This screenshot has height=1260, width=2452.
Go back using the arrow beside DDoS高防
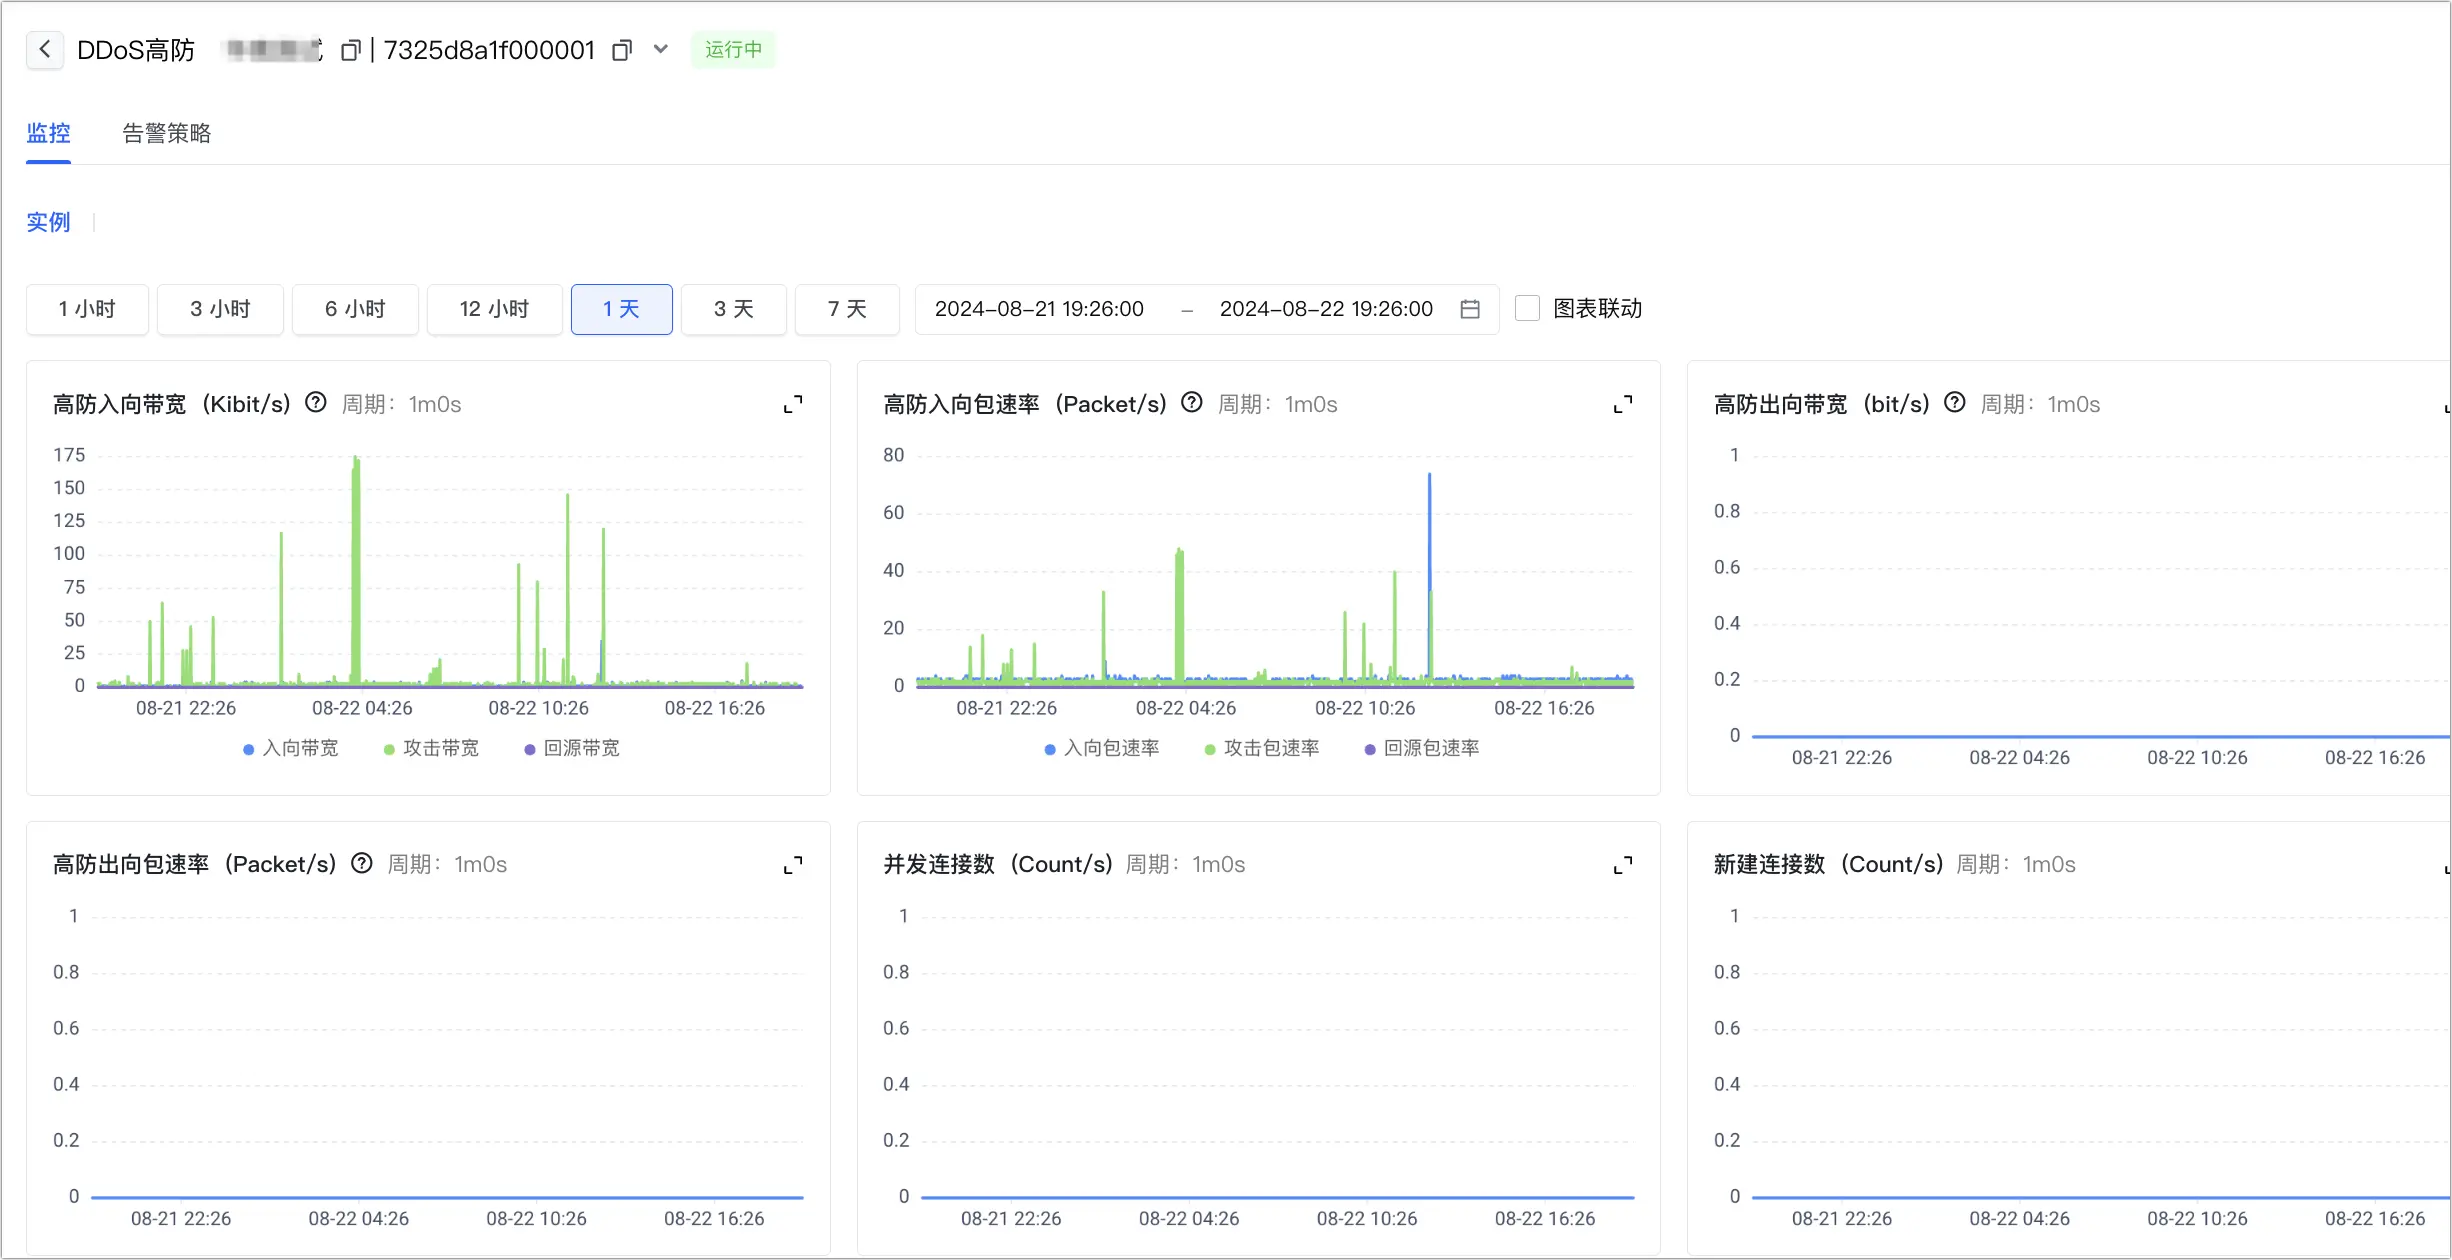(45, 49)
